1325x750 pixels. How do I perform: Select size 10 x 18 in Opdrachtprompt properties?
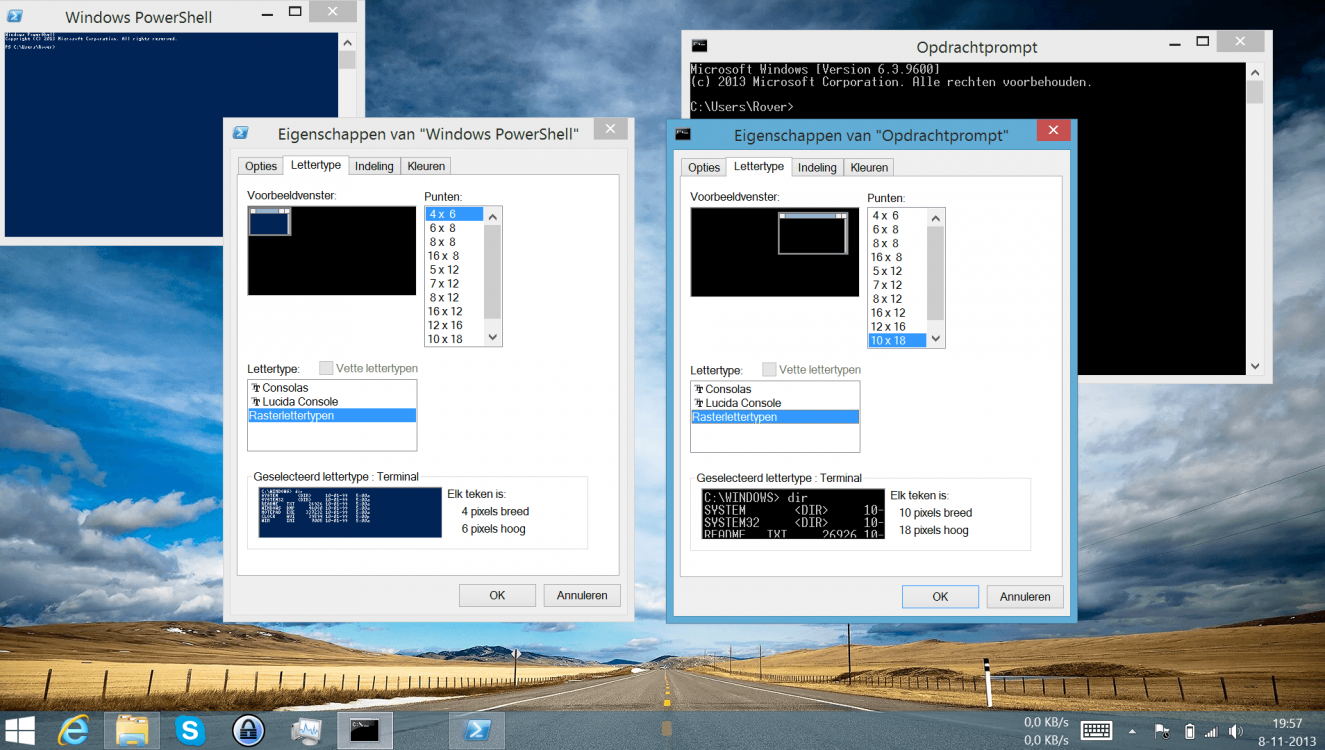click(x=897, y=341)
